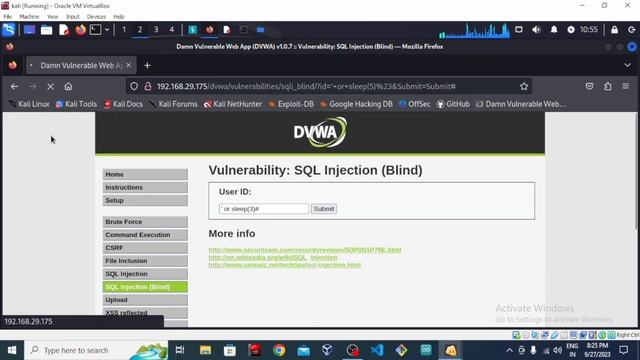Open Chrome from the Windows taskbar
640x360 pixels.
(279, 350)
